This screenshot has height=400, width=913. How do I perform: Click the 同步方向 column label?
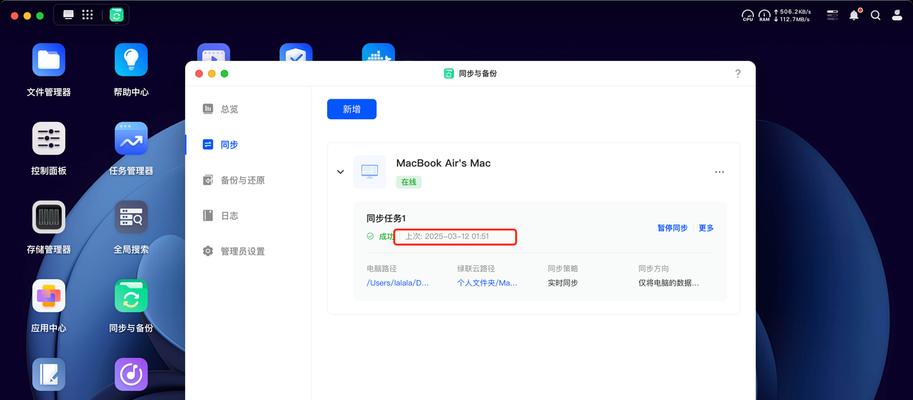pos(653,269)
